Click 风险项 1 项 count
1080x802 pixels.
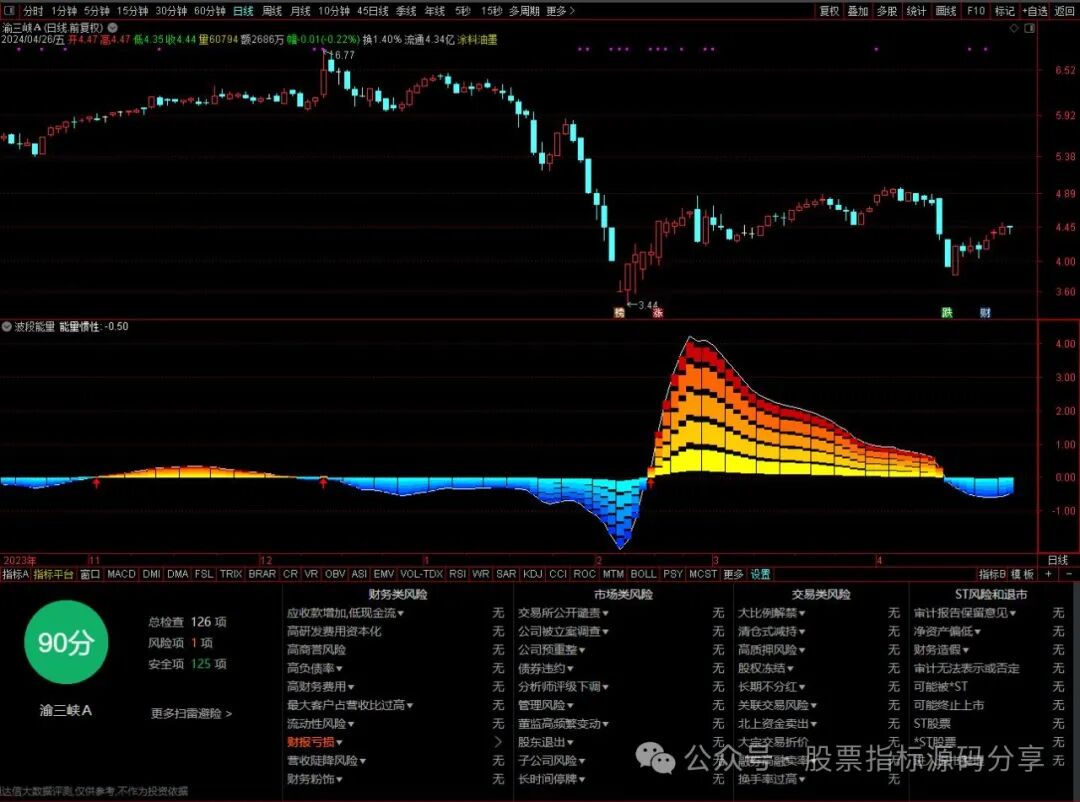click(180, 643)
